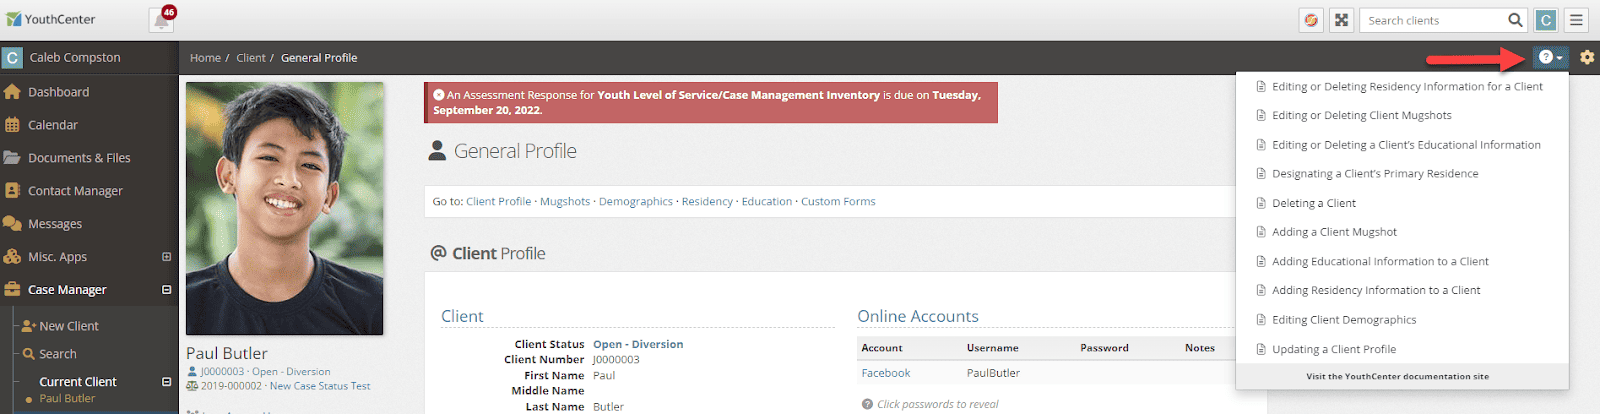Click the fullscreen expand icon

pos(1342,20)
